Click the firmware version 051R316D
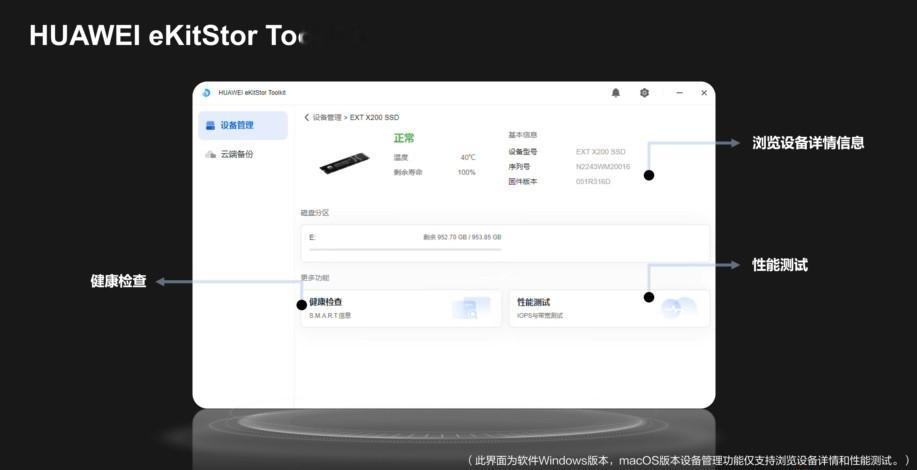 click(593, 182)
